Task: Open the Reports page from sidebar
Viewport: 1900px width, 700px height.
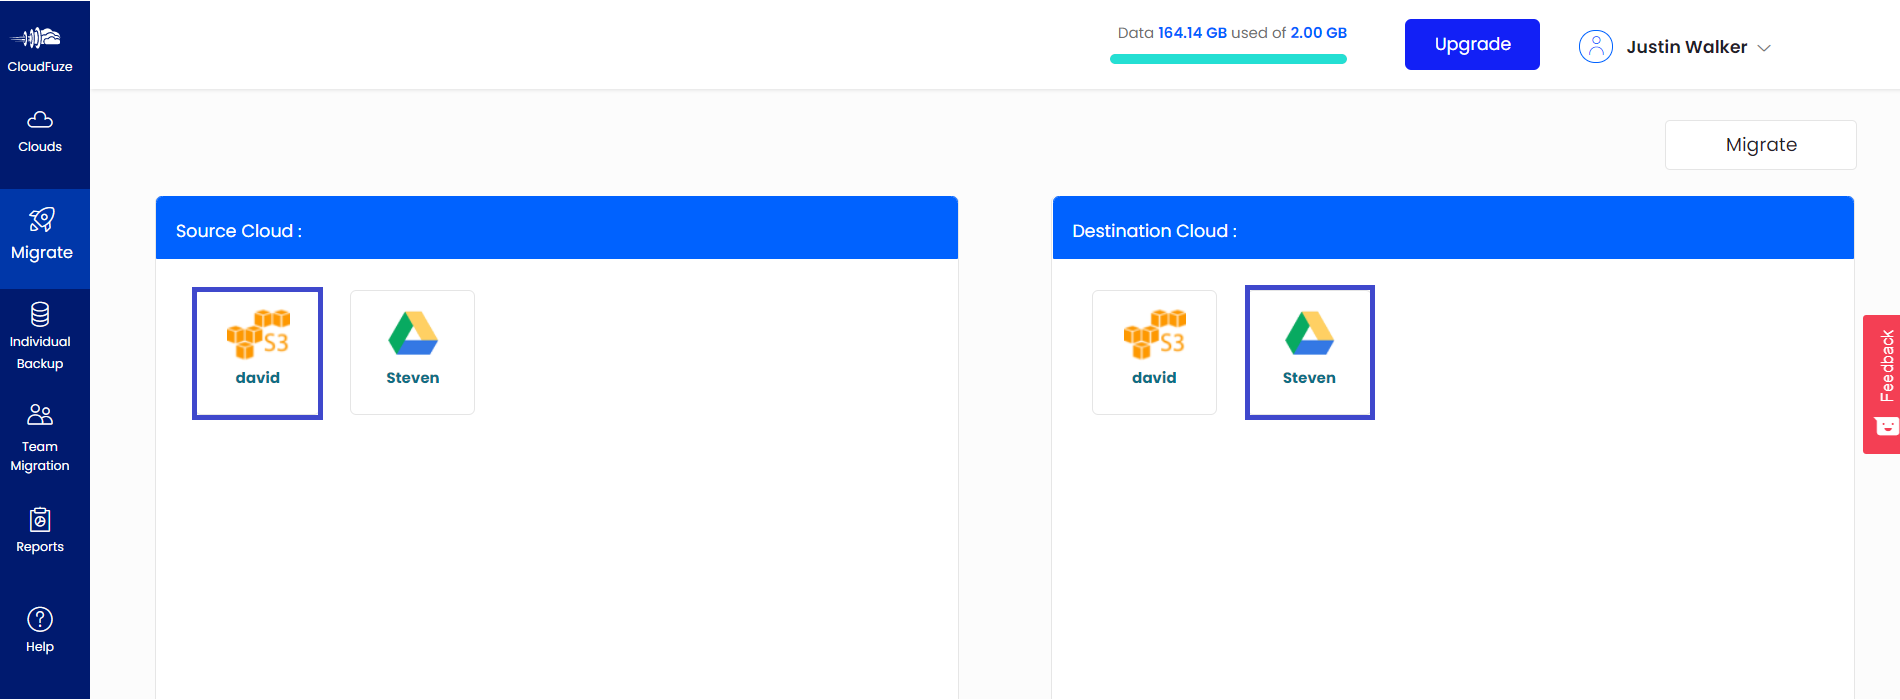Action: pyautogui.click(x=40, y=531)
